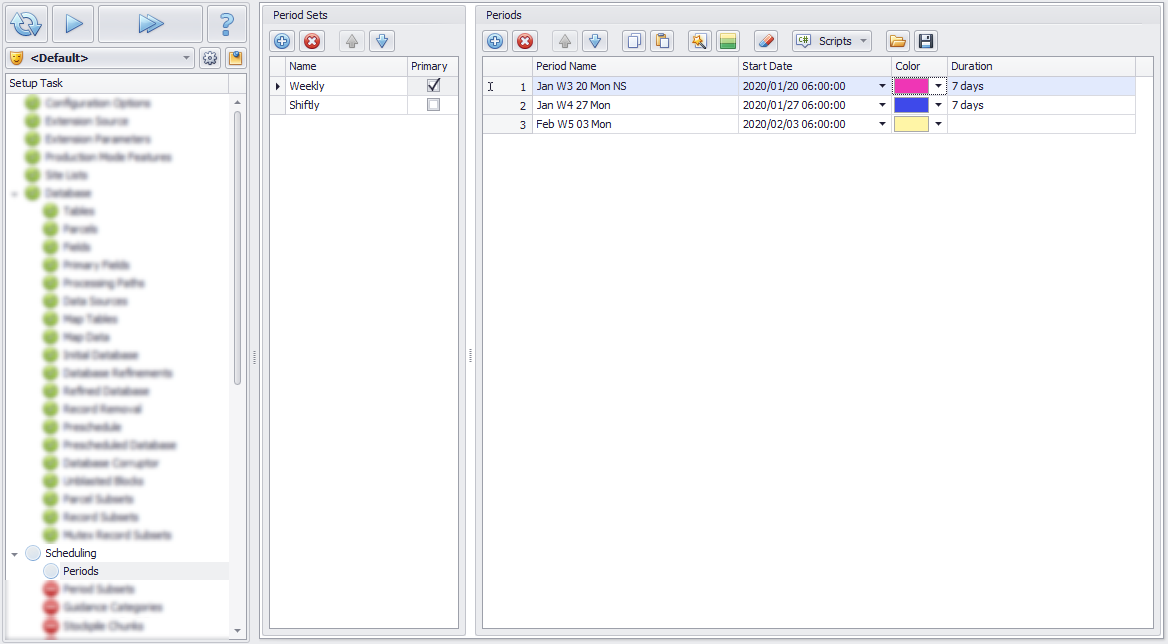The image size is (1168, 644).
Task: Click the save floppy disk icon
Action: pos(926,41)
